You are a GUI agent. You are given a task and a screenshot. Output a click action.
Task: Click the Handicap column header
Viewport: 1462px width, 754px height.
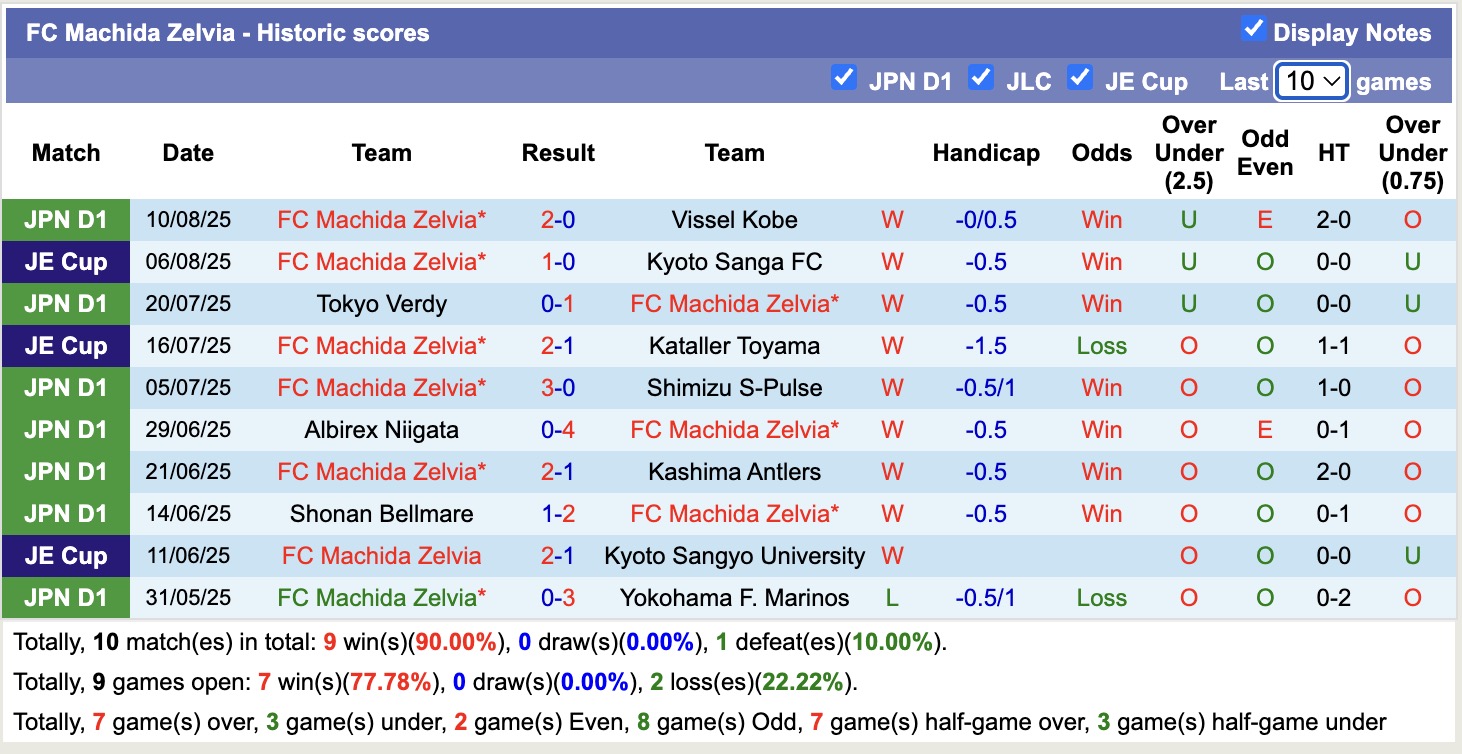[x=986, y=153]
